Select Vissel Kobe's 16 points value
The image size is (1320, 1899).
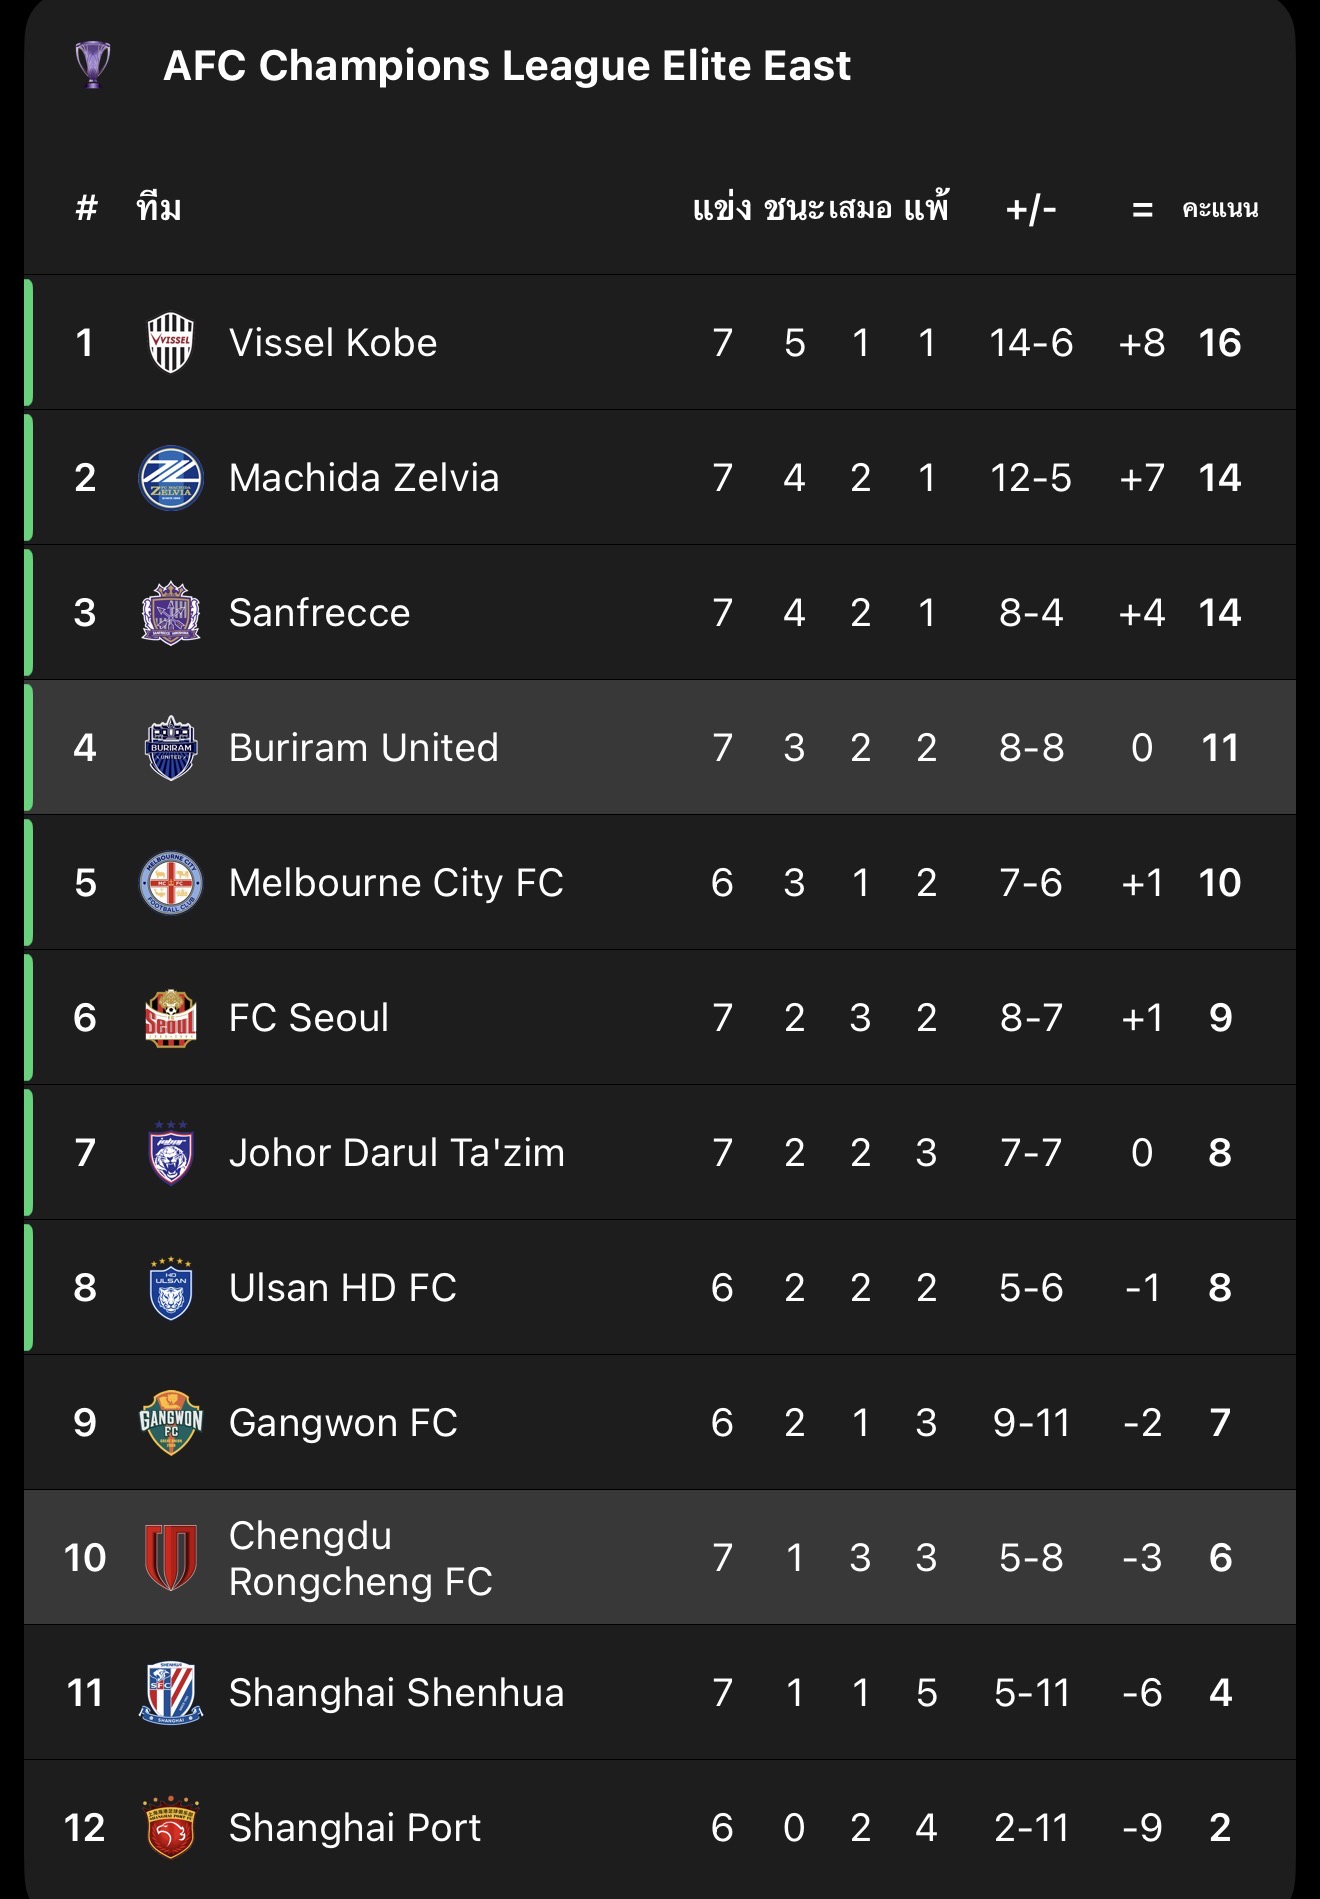point(1219,343)
